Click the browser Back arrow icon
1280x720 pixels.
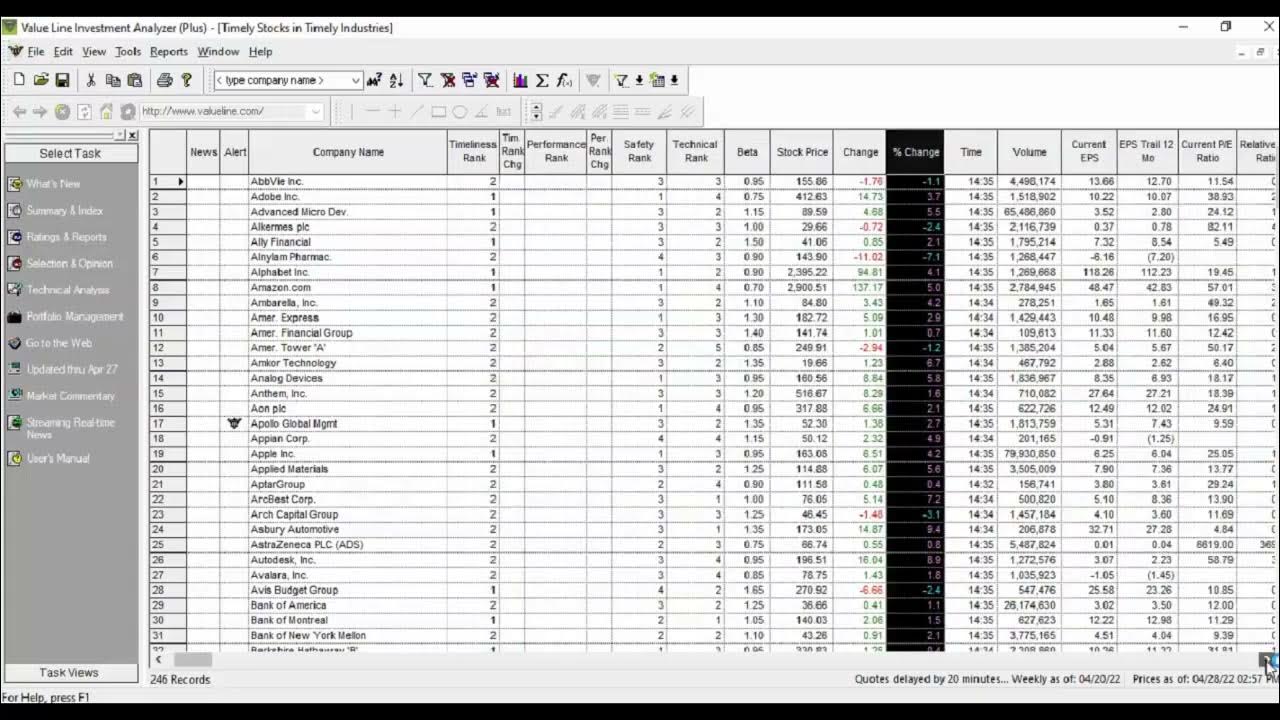click(x=19, y=112)
